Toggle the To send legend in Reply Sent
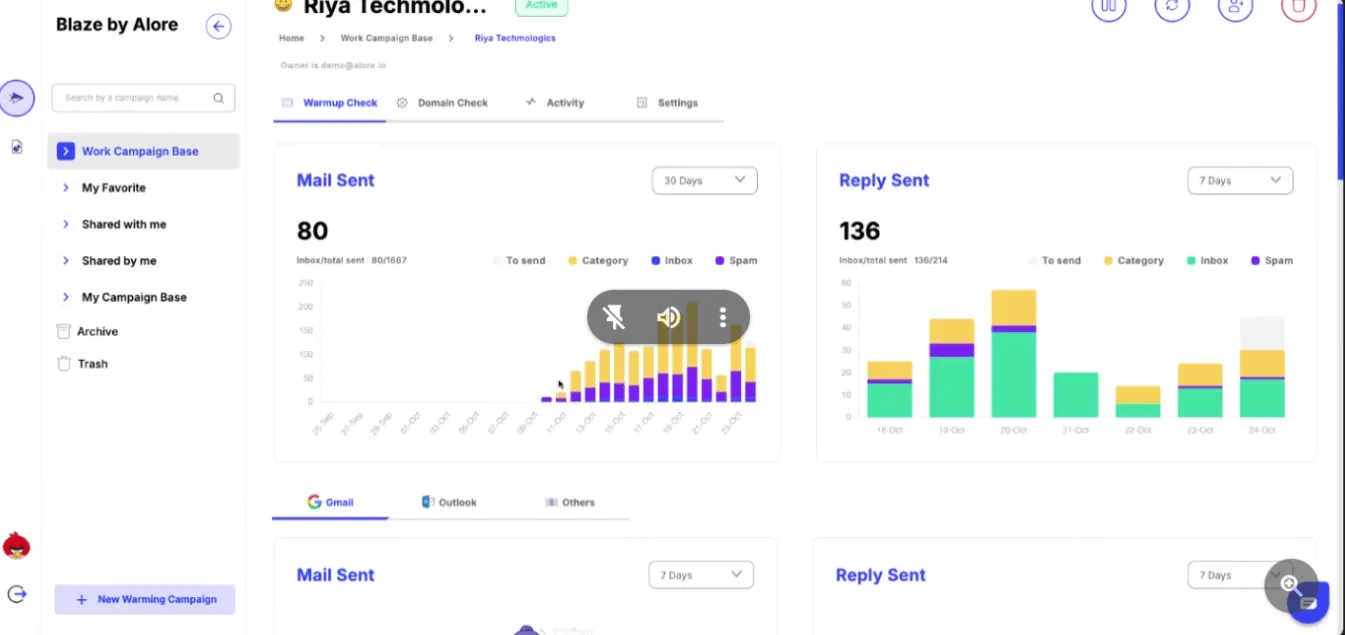Screen dimensions: 1345x635 click(1054, 260)
